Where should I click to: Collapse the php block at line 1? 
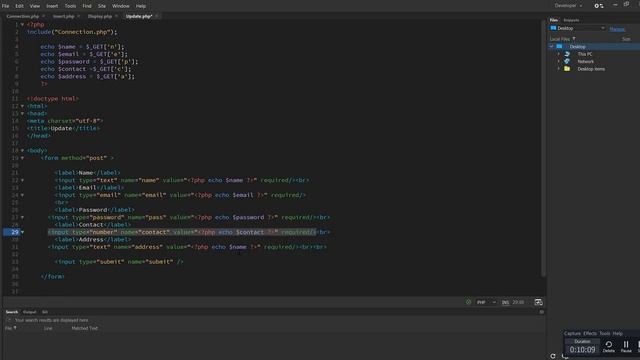pos(22,24)
